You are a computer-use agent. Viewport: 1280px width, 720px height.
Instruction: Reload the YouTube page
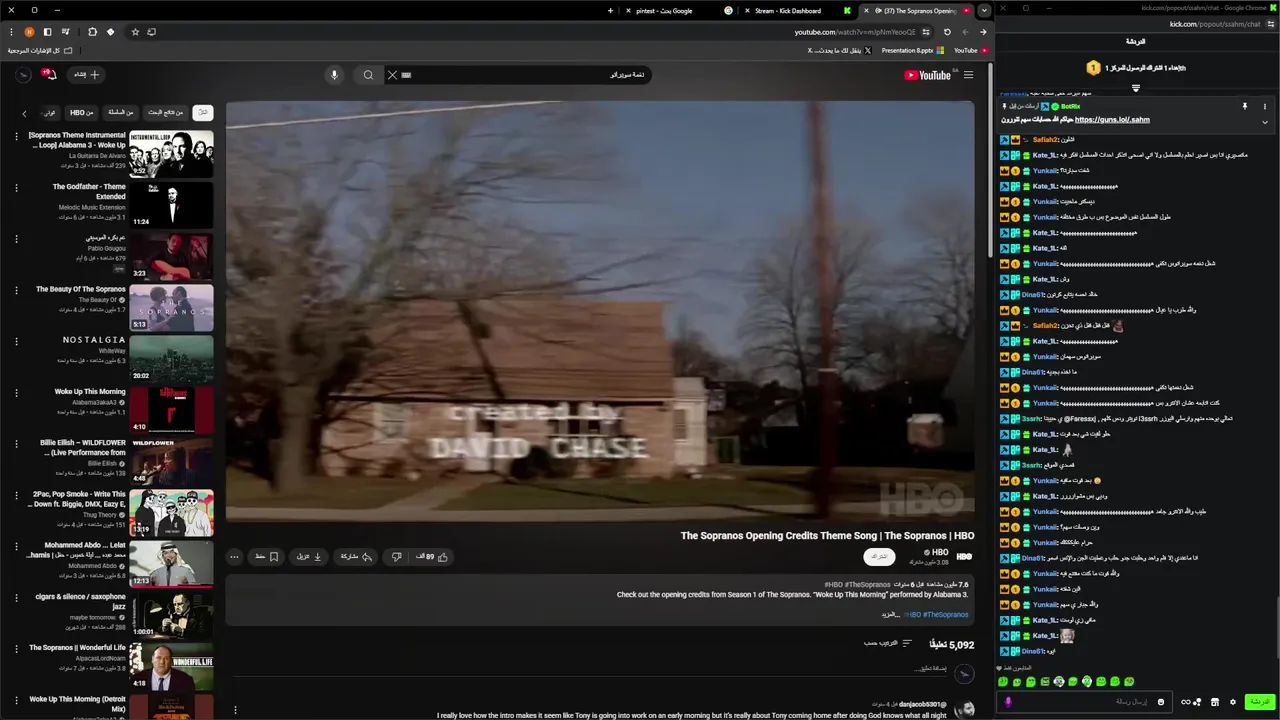pos(947,32)
